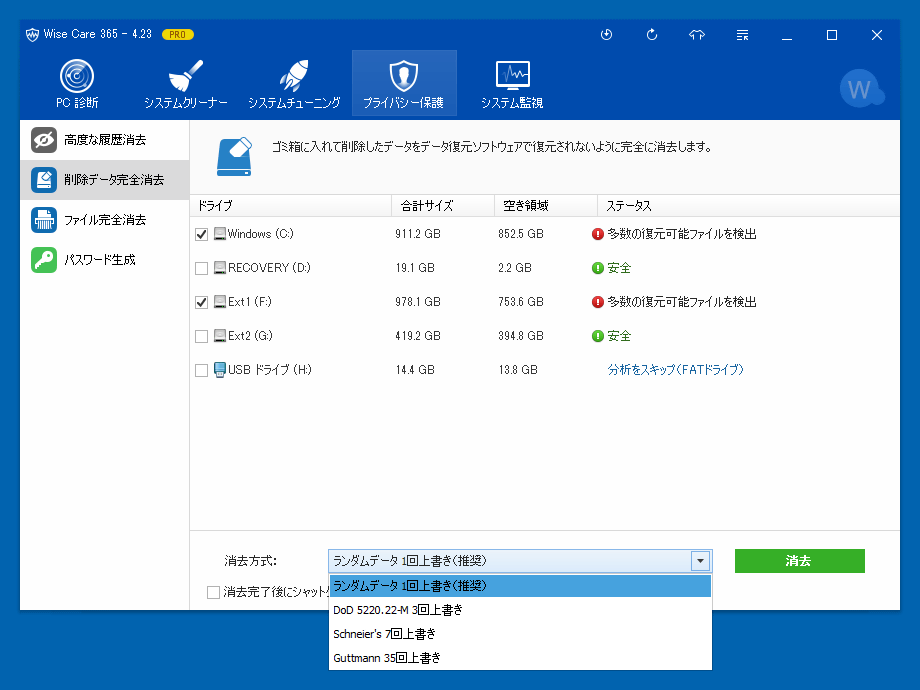Click the restore/refresh arrow icon in title bar
The image size is (920, 690).
pyautogui.click(x=652, y=35)
